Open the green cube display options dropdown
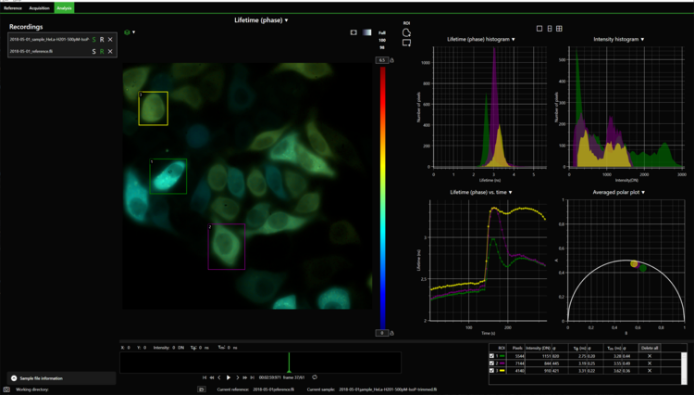The height and width of the screenshot is (395, 694). [x=129, y=32]
